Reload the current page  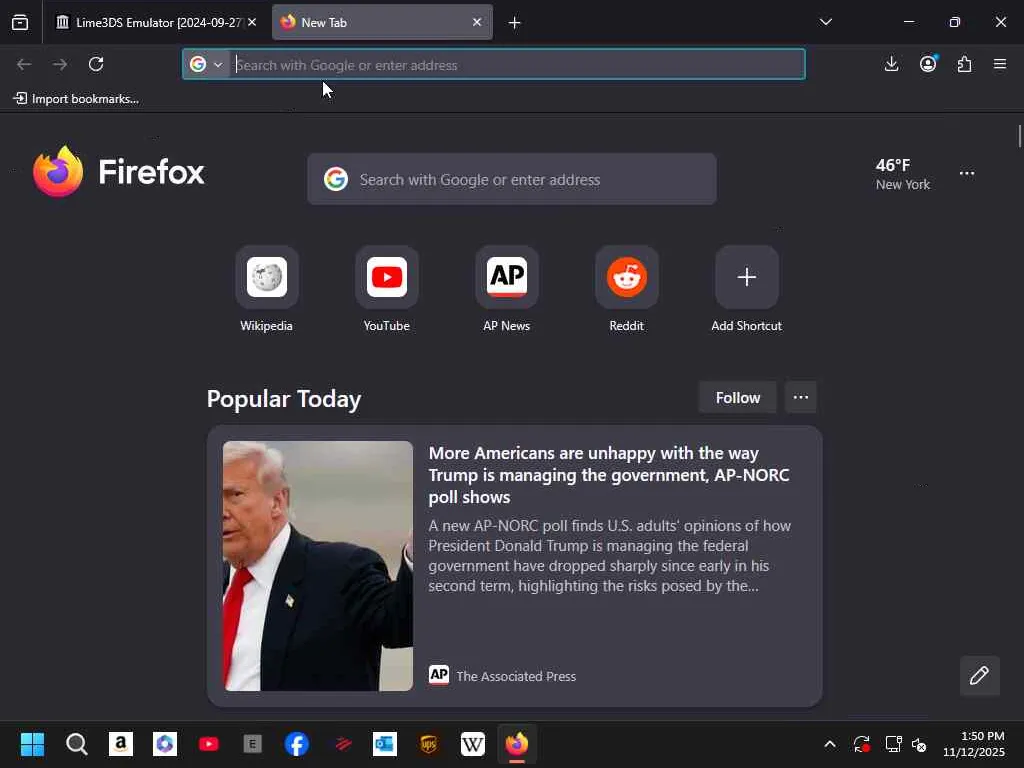tap(96, 64)
